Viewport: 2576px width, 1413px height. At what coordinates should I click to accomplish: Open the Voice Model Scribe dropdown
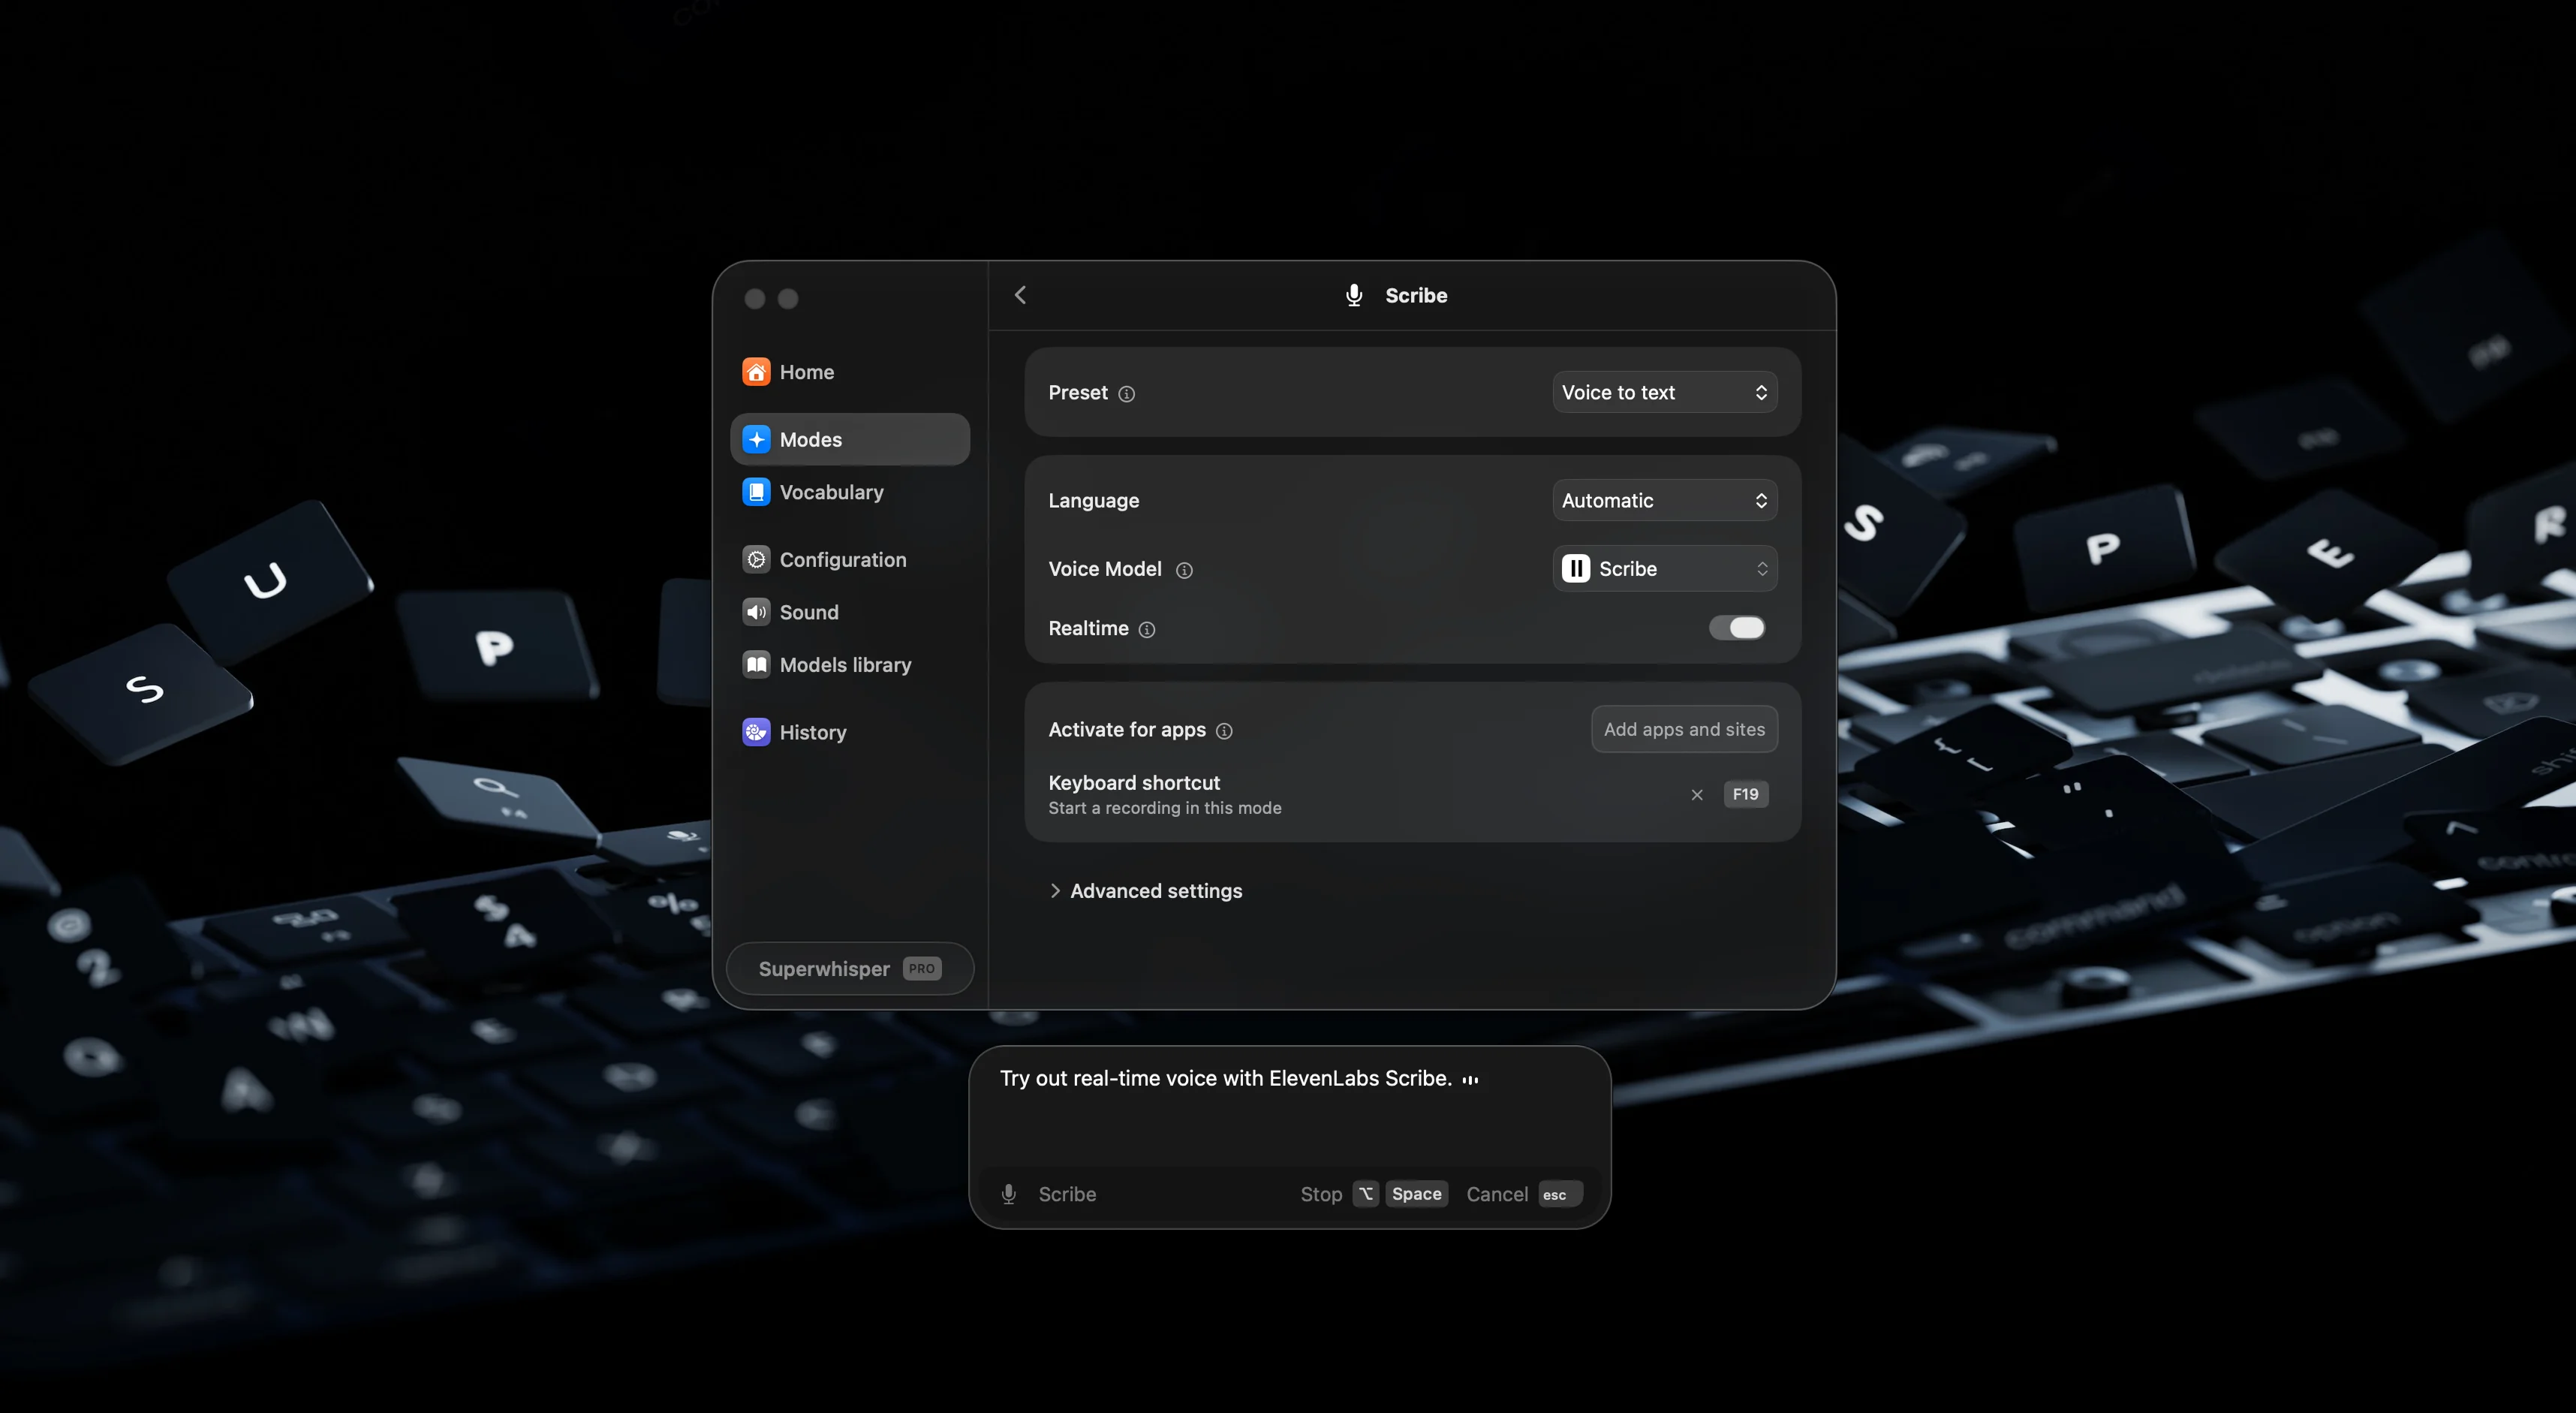coord(1665,569)
